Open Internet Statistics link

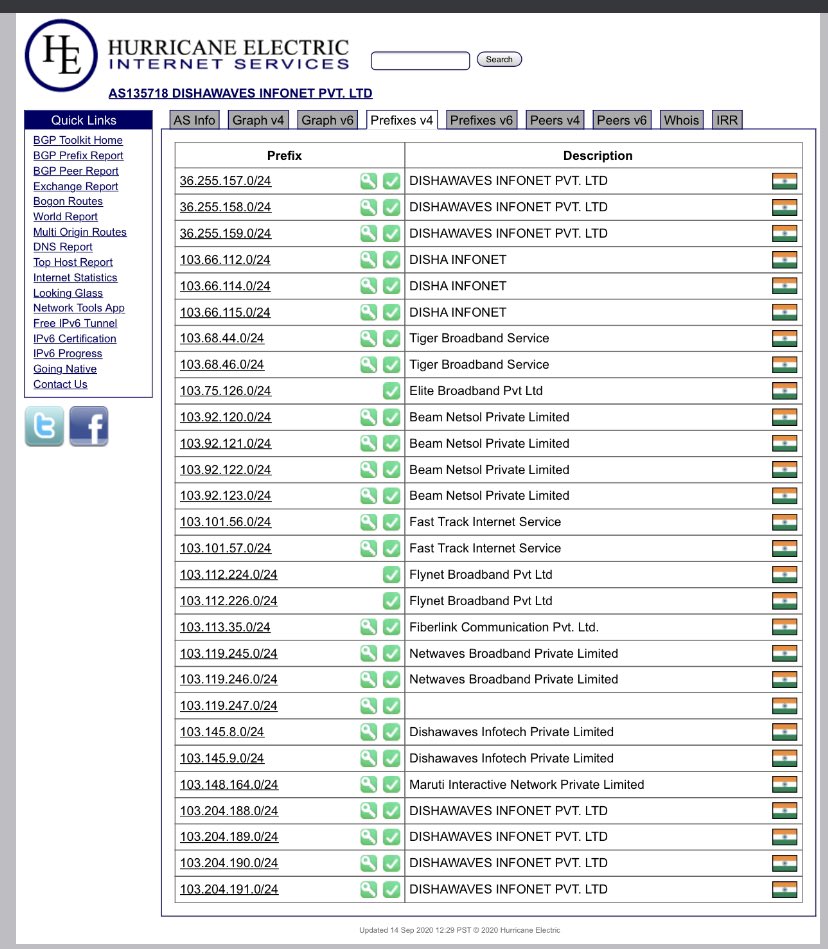click(75, 277)
